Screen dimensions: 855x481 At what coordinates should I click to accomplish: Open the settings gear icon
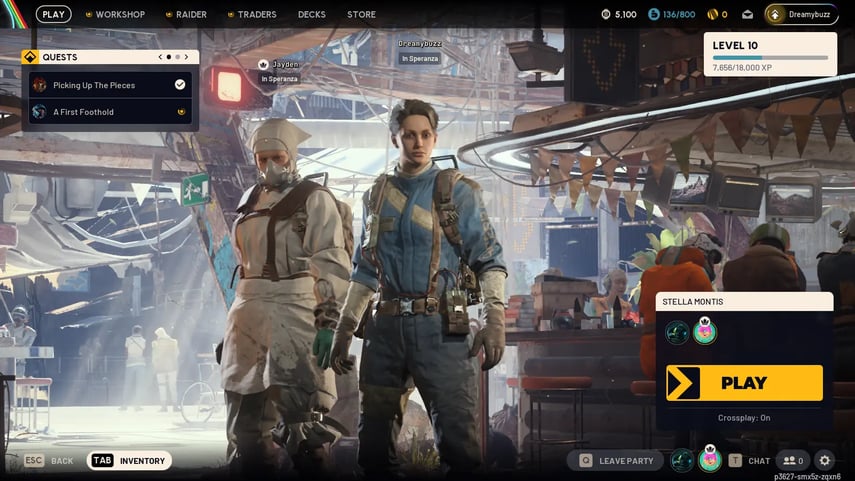coord(824,460)
